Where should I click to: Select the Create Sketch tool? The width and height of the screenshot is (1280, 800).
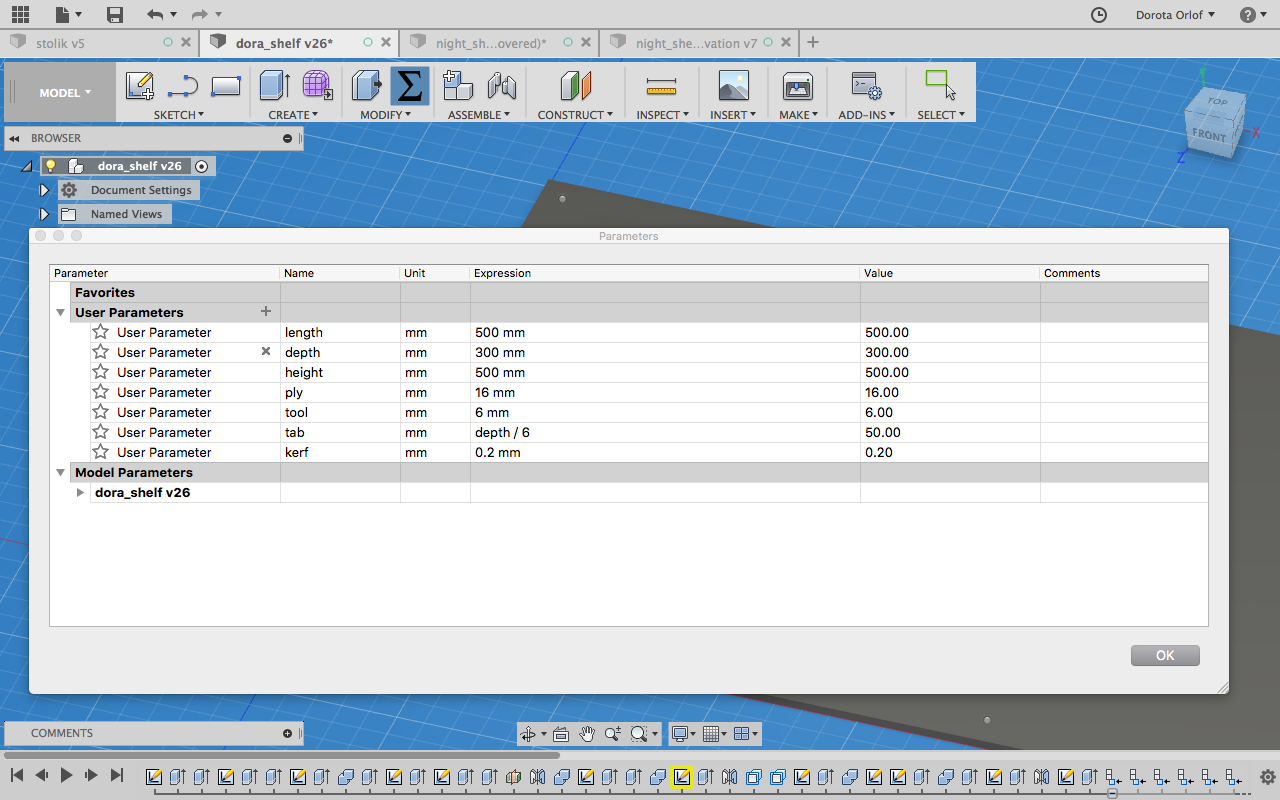click(x=140, y=86)
